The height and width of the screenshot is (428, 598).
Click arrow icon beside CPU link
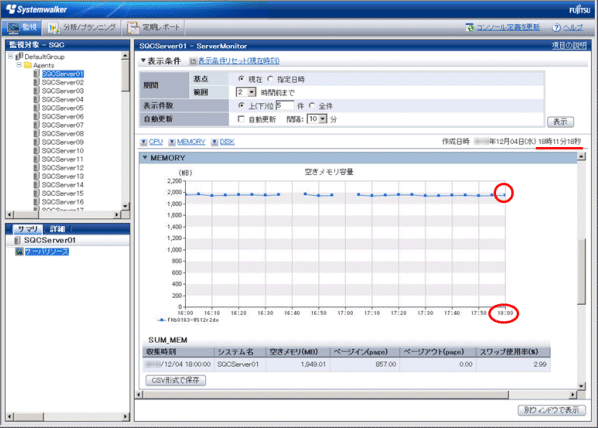(x=143, y=142)
